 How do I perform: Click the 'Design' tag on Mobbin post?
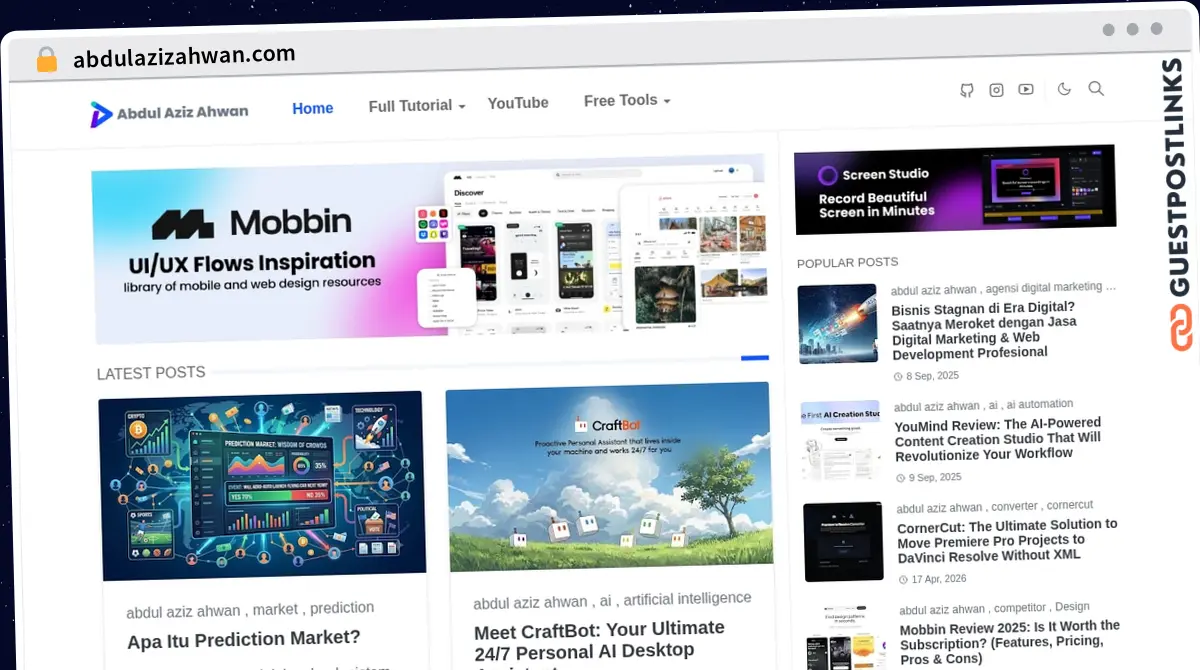point(1072,606)
